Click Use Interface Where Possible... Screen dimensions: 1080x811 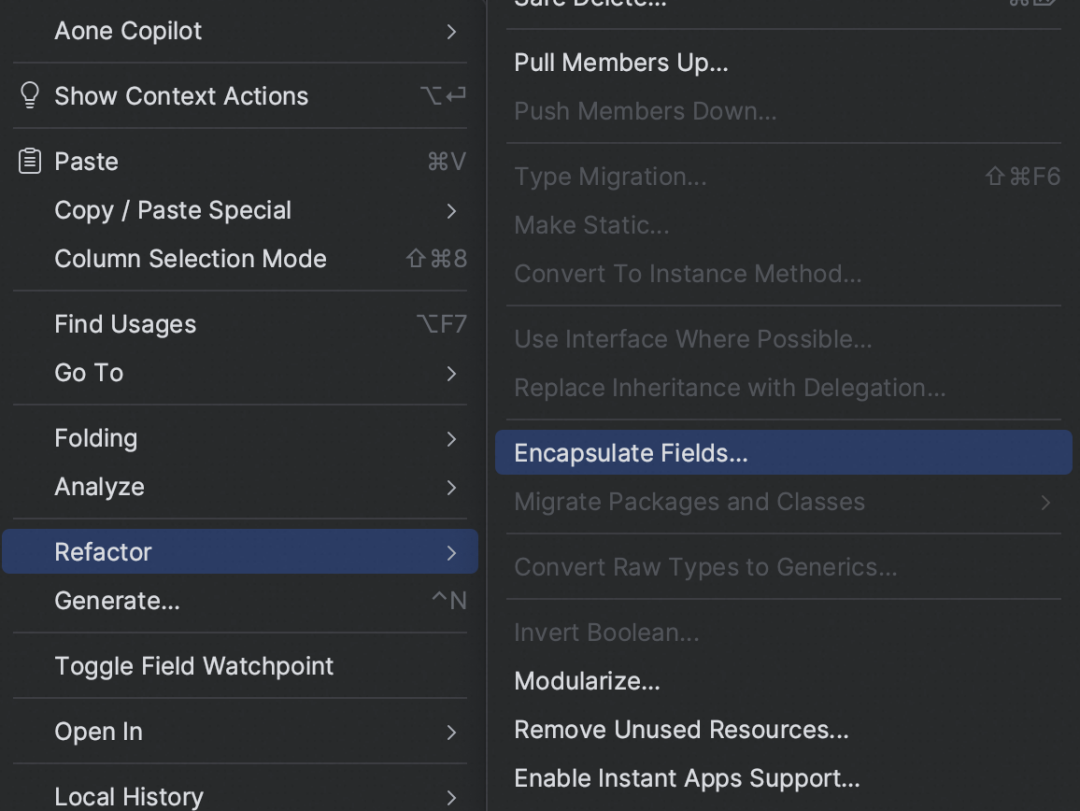coord(784,339)
